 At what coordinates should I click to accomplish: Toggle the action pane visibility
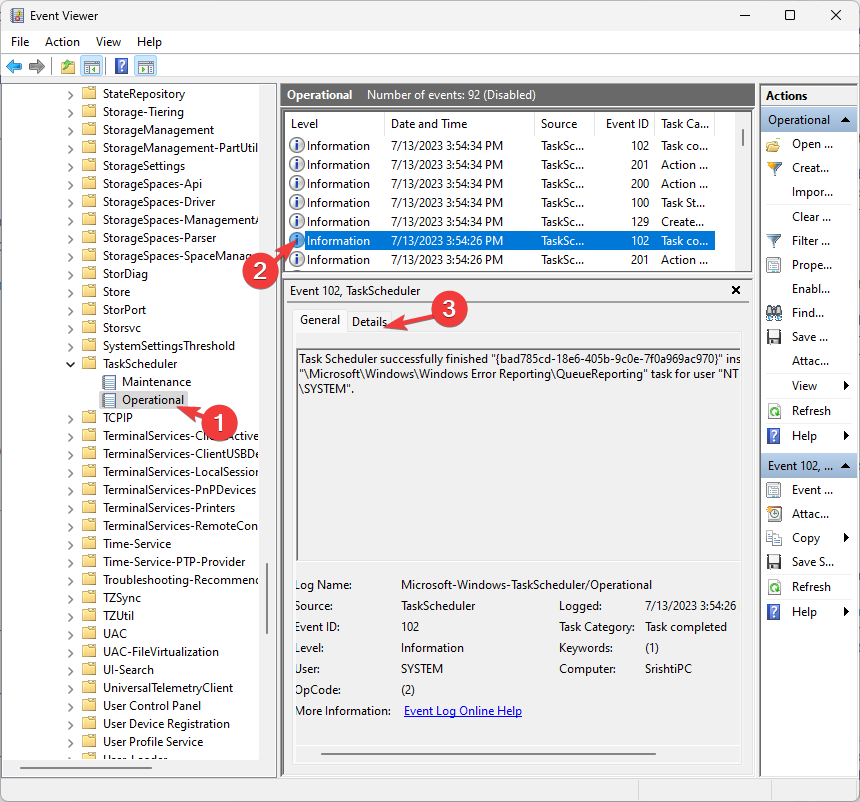[x=143, y=66]
